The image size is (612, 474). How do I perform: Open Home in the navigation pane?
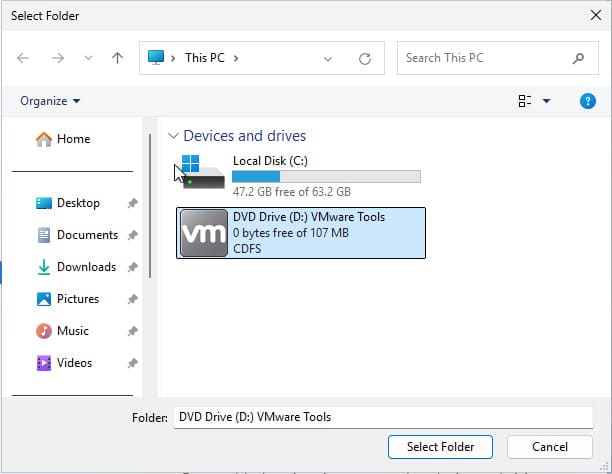(x=73, y=139)
